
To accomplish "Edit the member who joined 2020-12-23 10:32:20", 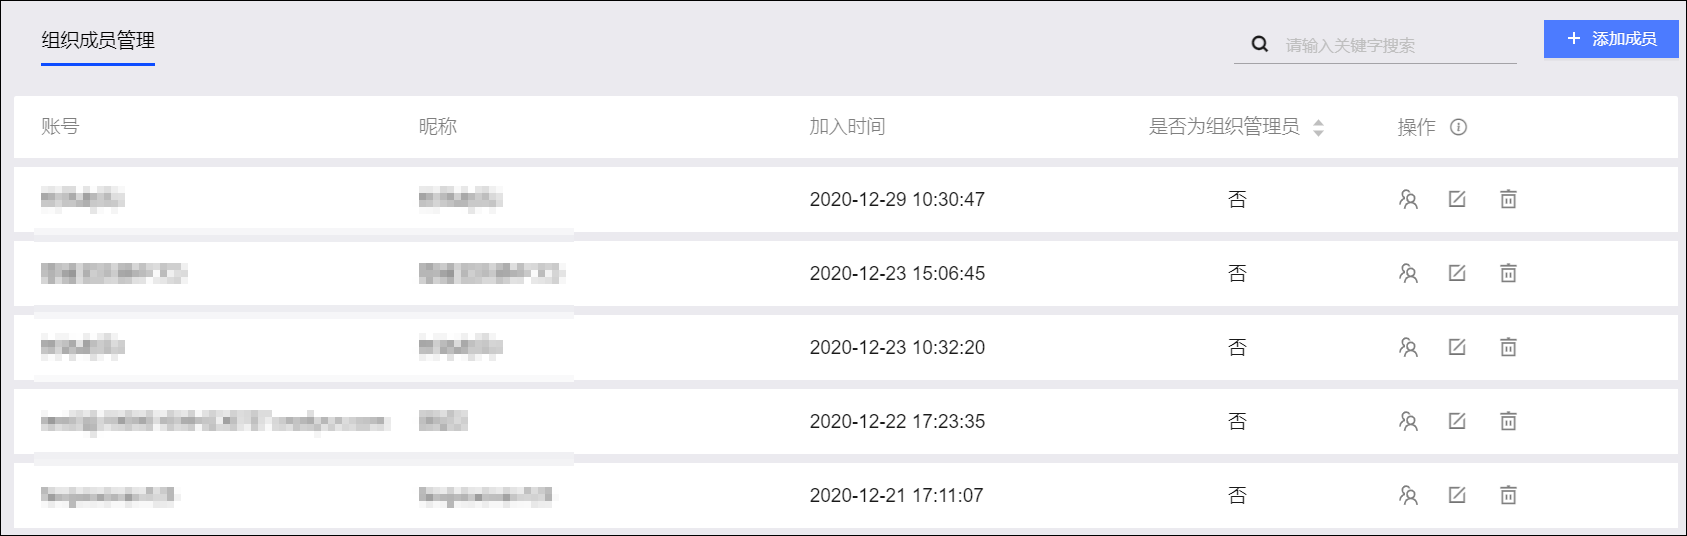I will tap(1457, 347).
